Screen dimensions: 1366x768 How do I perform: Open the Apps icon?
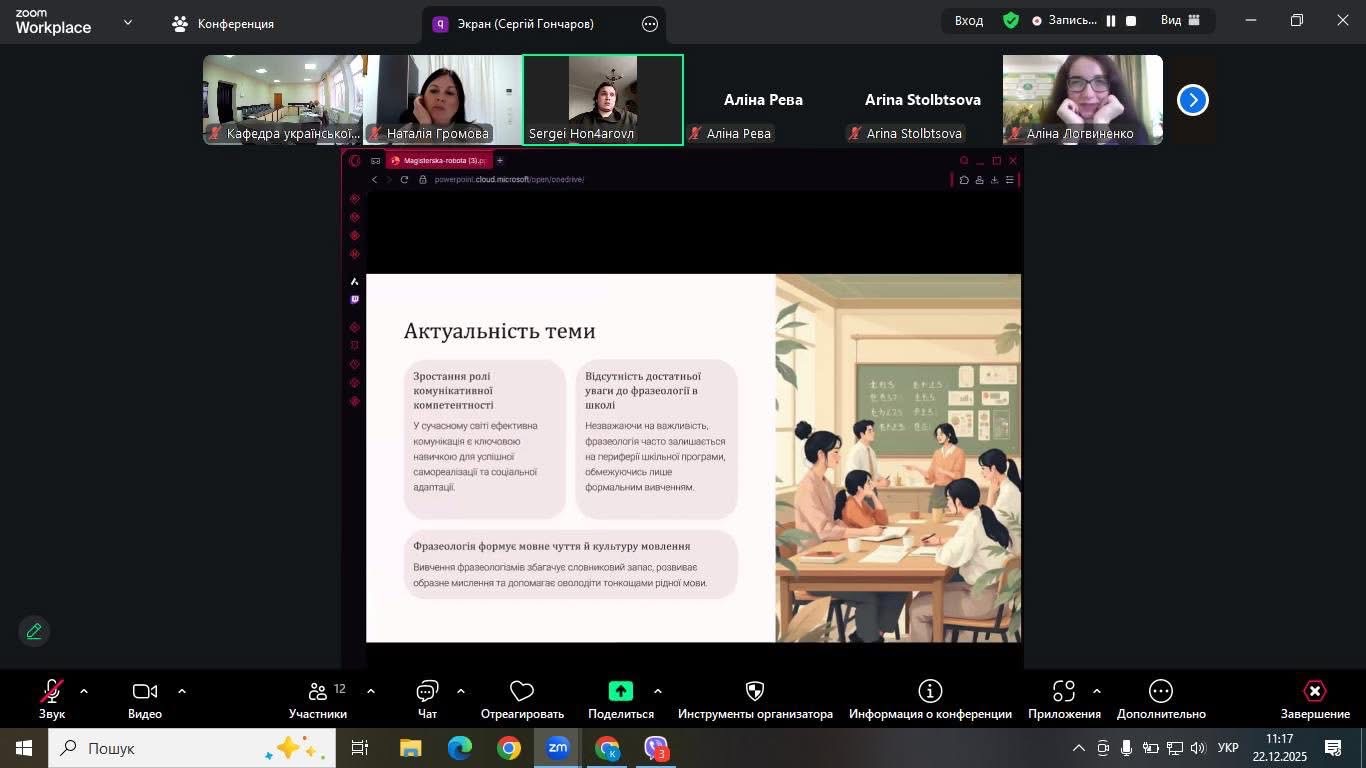pyautogui.click(x=1064, y=692)
